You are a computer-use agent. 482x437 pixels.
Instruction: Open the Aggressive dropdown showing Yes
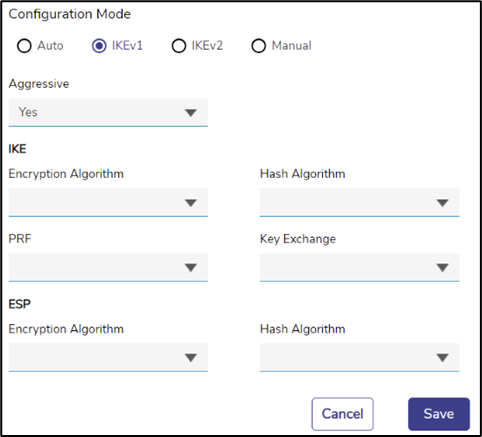point(108,112)
